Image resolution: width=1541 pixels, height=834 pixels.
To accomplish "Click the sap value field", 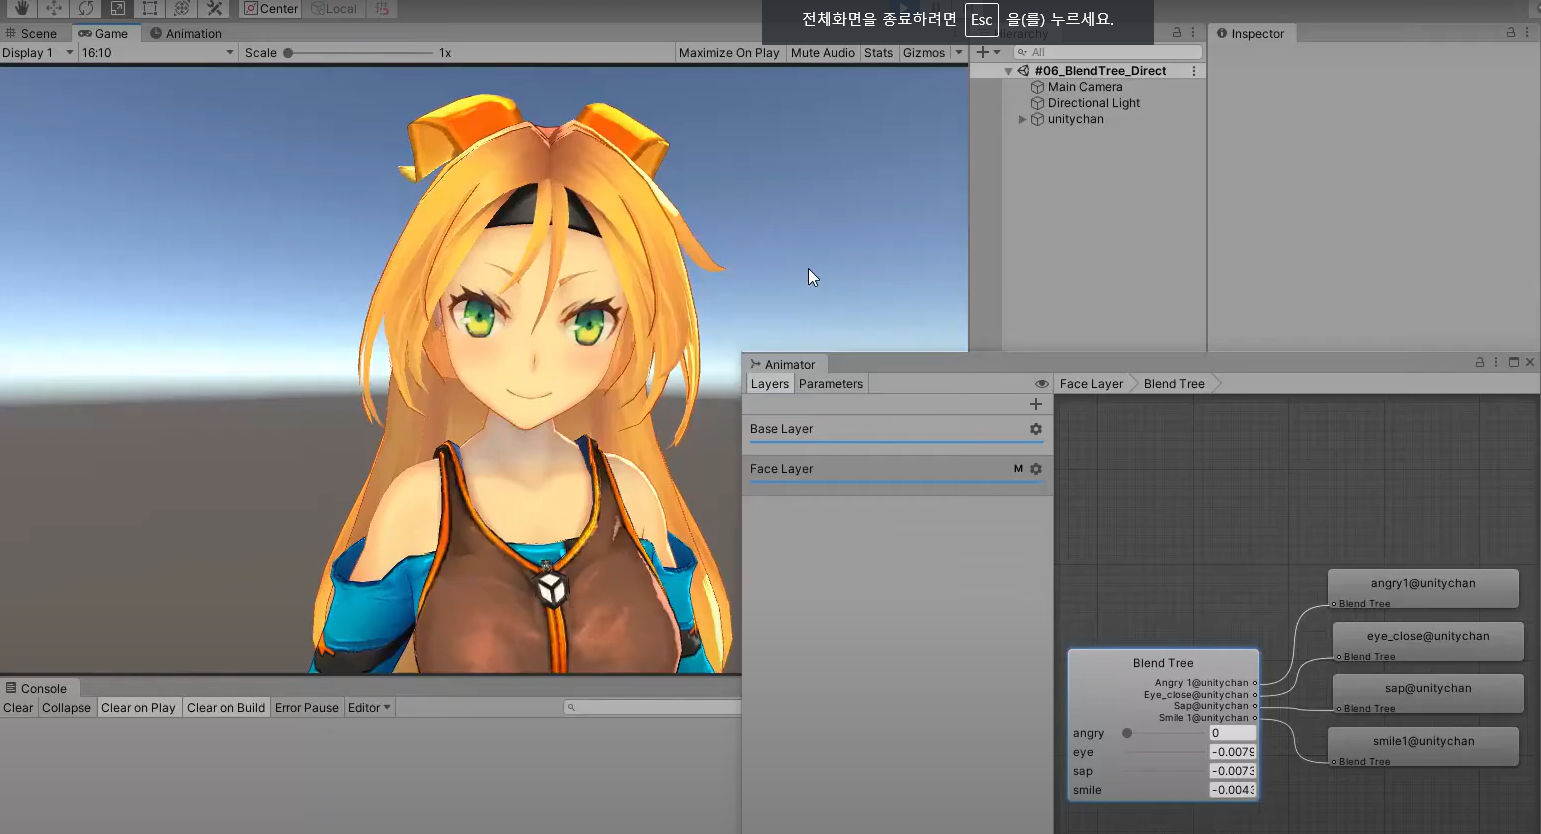I will [x=1232, y=771].
